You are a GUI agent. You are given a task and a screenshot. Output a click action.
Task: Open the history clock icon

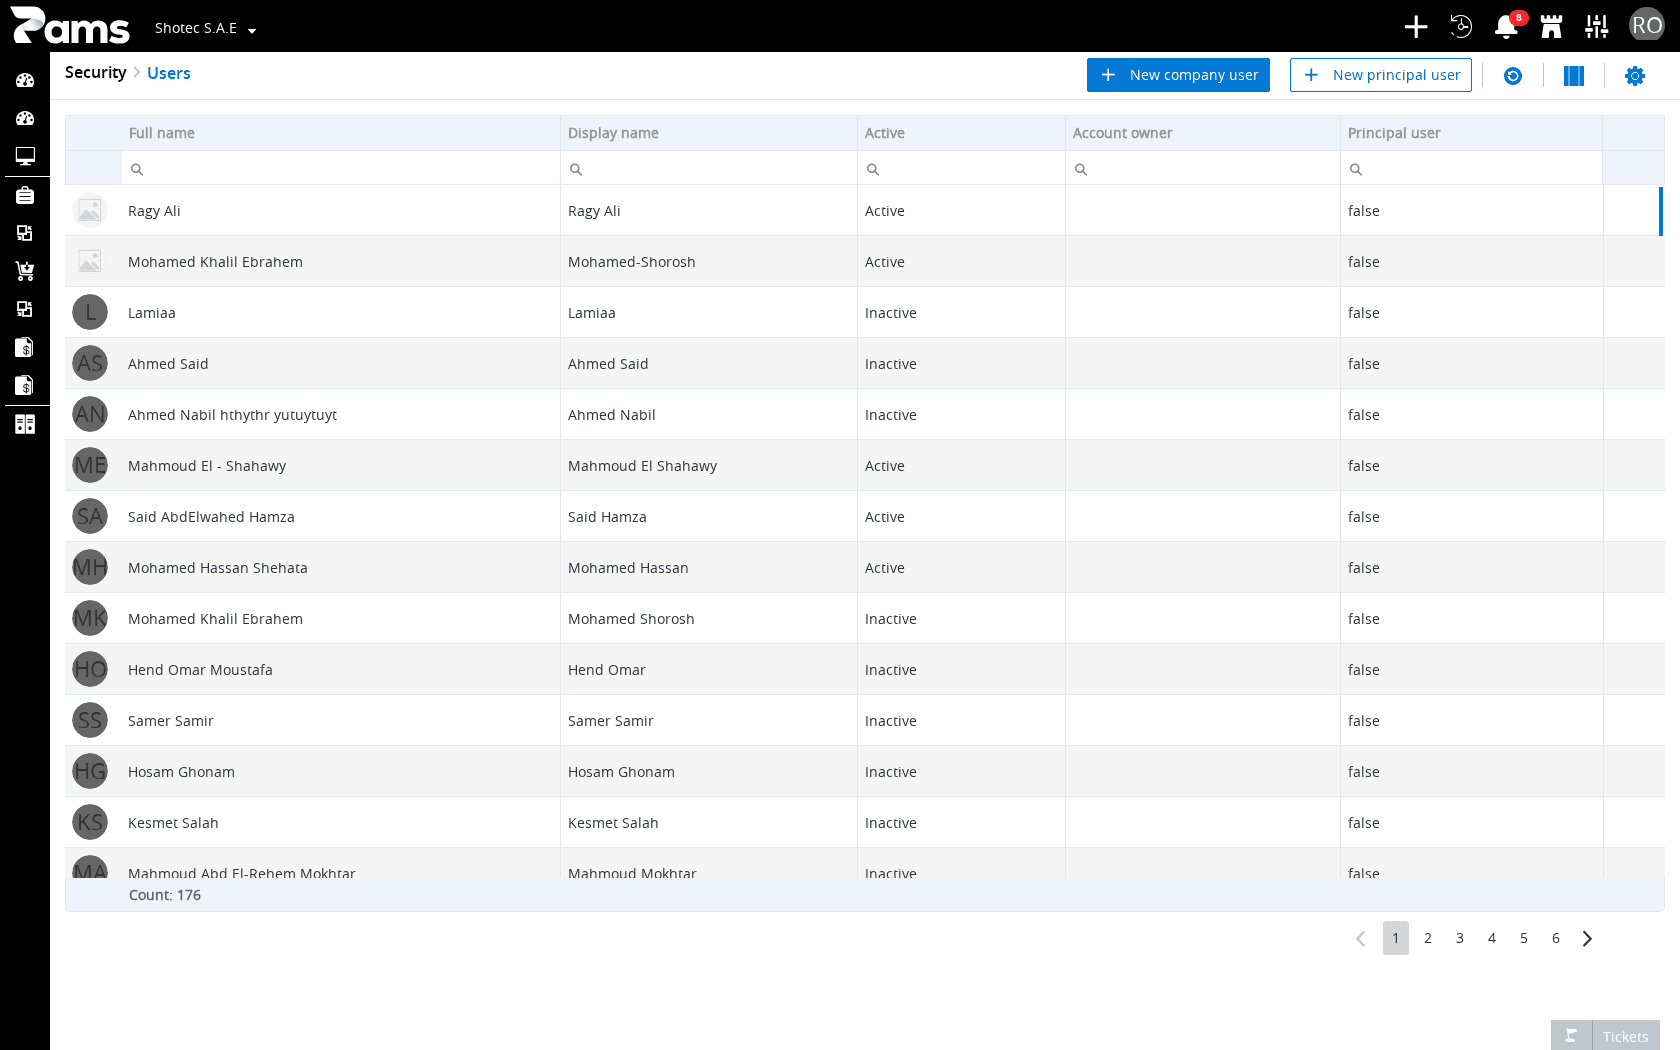pyautogui.click(x=1461, y=27)
